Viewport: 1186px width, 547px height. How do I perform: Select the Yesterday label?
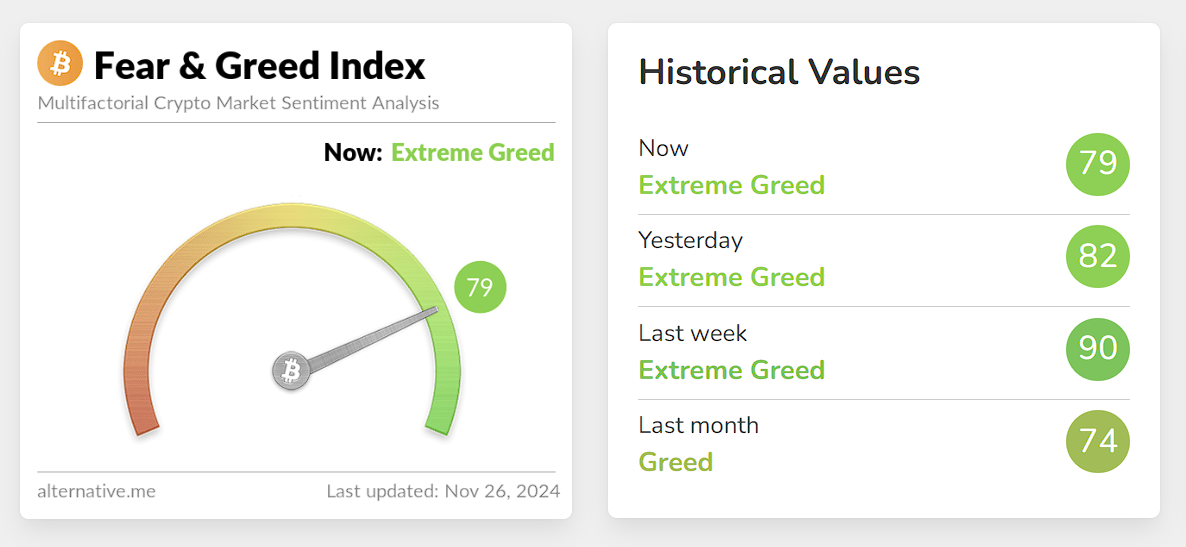pos(691,240)
